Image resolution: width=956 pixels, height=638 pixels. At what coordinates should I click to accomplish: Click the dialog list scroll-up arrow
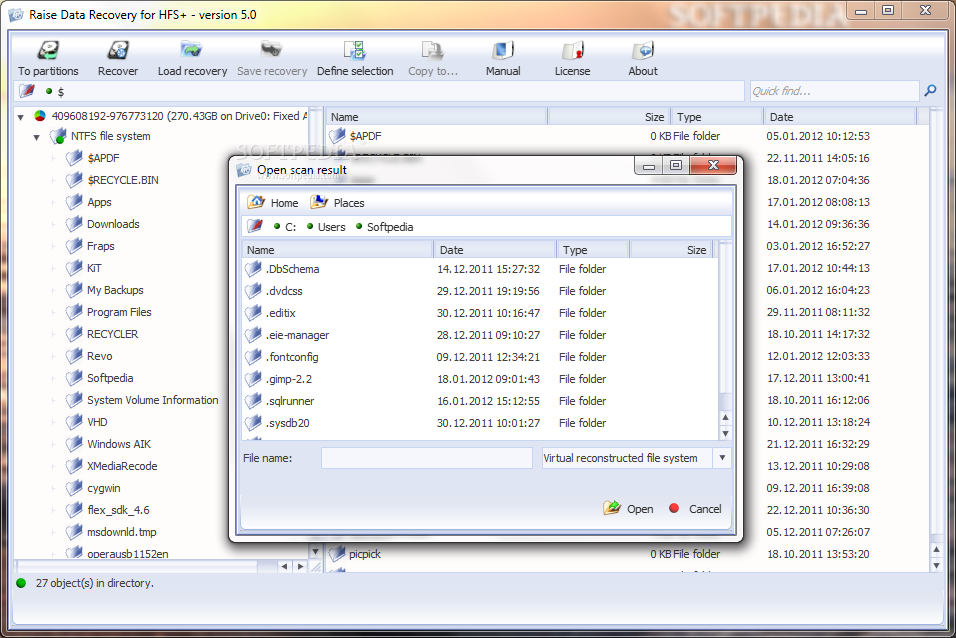click(725, 417)
